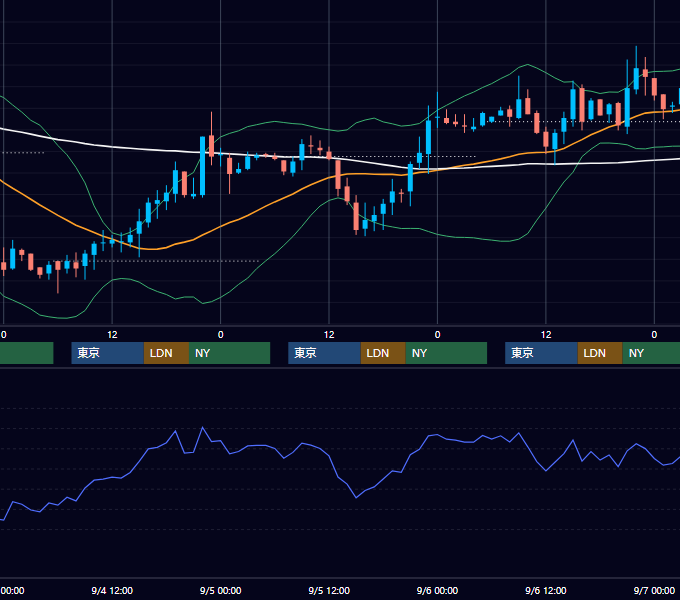Click the blue candle with the highest wick near 9/7

tap(636, 78)
